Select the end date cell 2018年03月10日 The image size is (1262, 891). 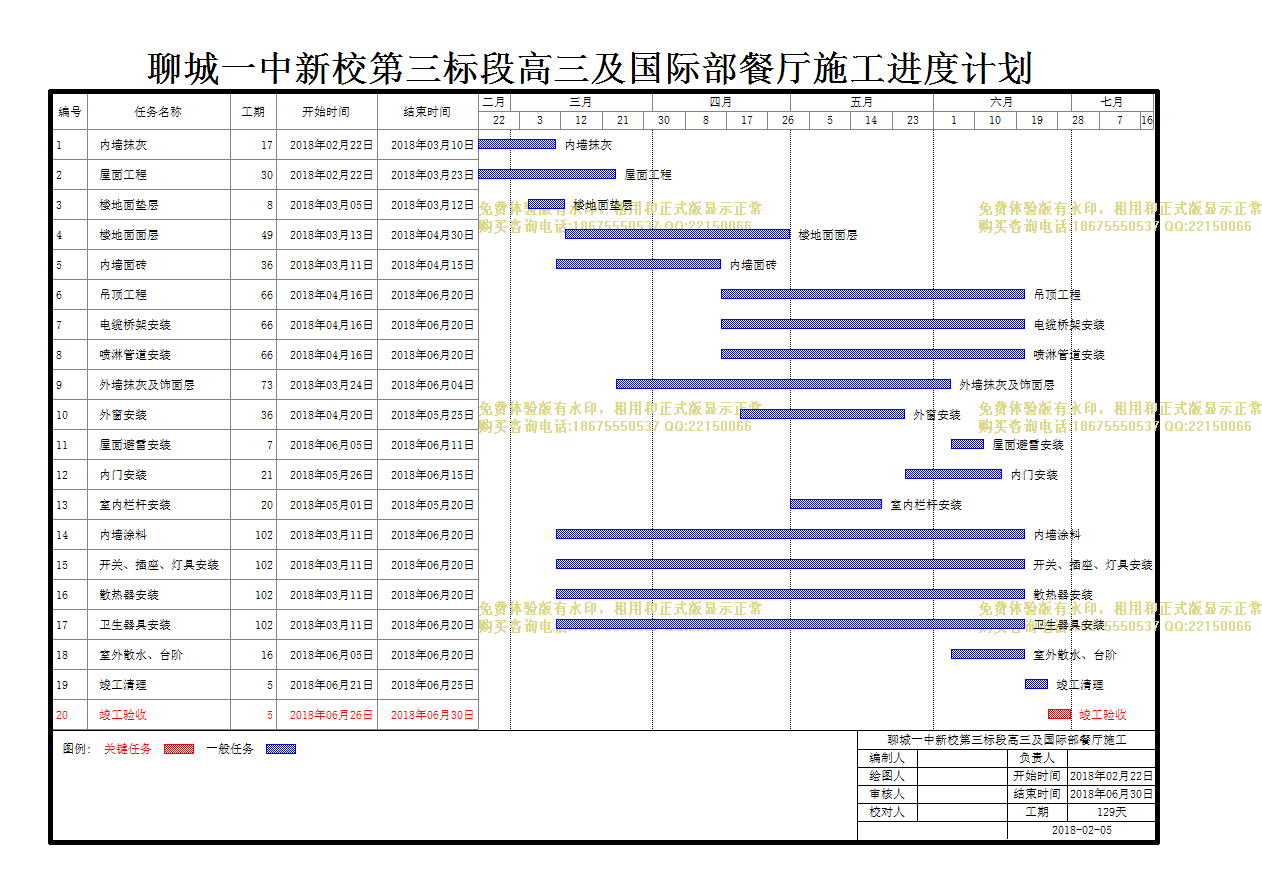point(428,145)
